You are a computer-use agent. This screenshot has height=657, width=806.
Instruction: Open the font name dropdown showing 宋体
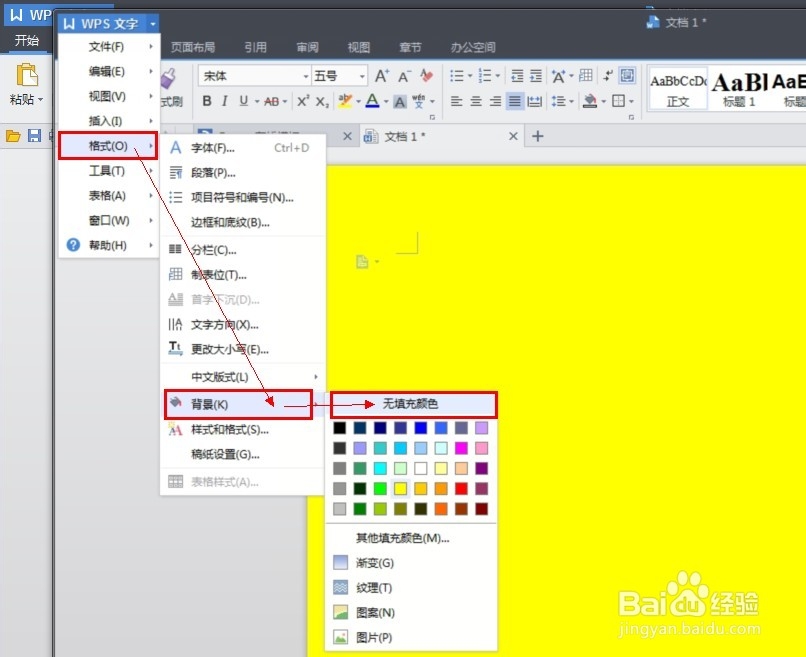[x=305, y=75]
